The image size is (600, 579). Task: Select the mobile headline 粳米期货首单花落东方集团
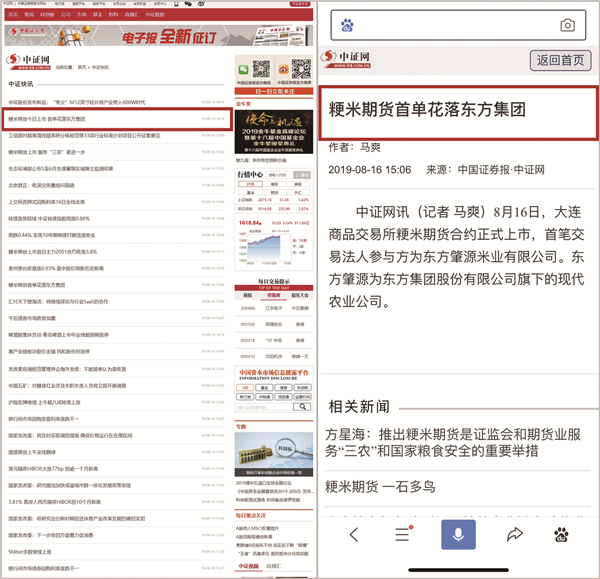click(x=427, y=109)
